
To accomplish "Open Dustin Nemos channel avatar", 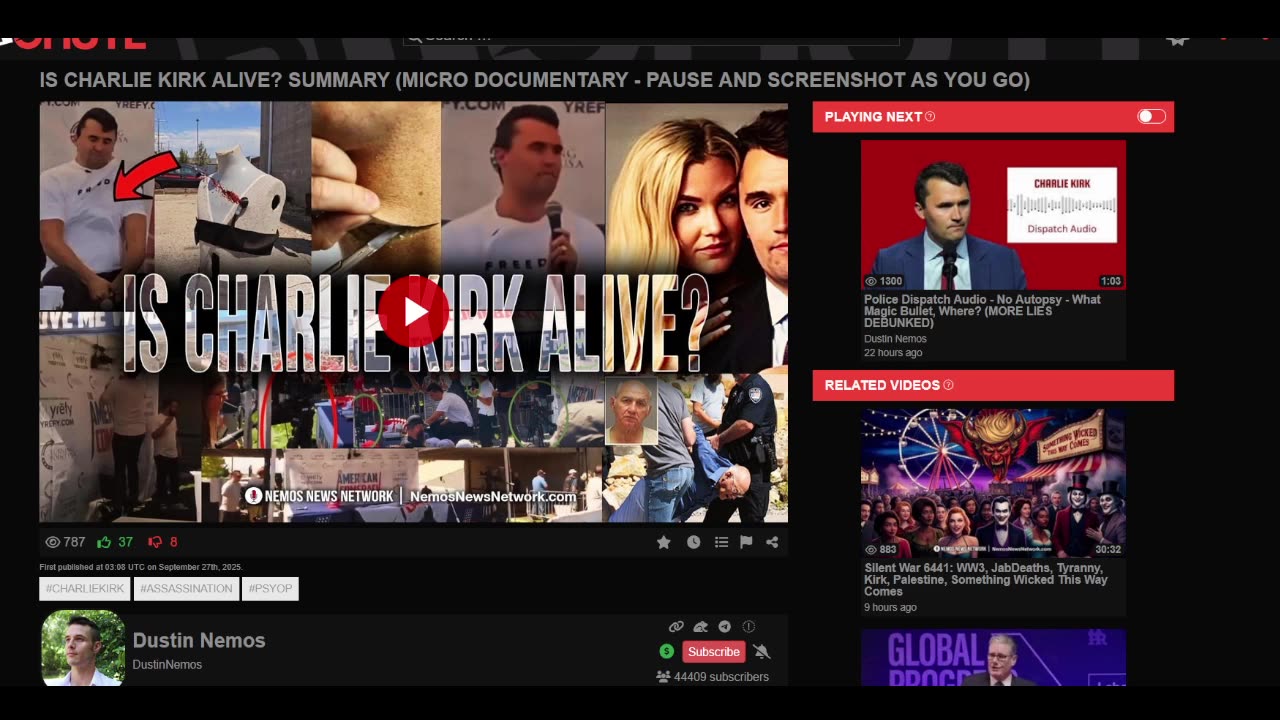I will pyautogui.click(x=83, y=648).
